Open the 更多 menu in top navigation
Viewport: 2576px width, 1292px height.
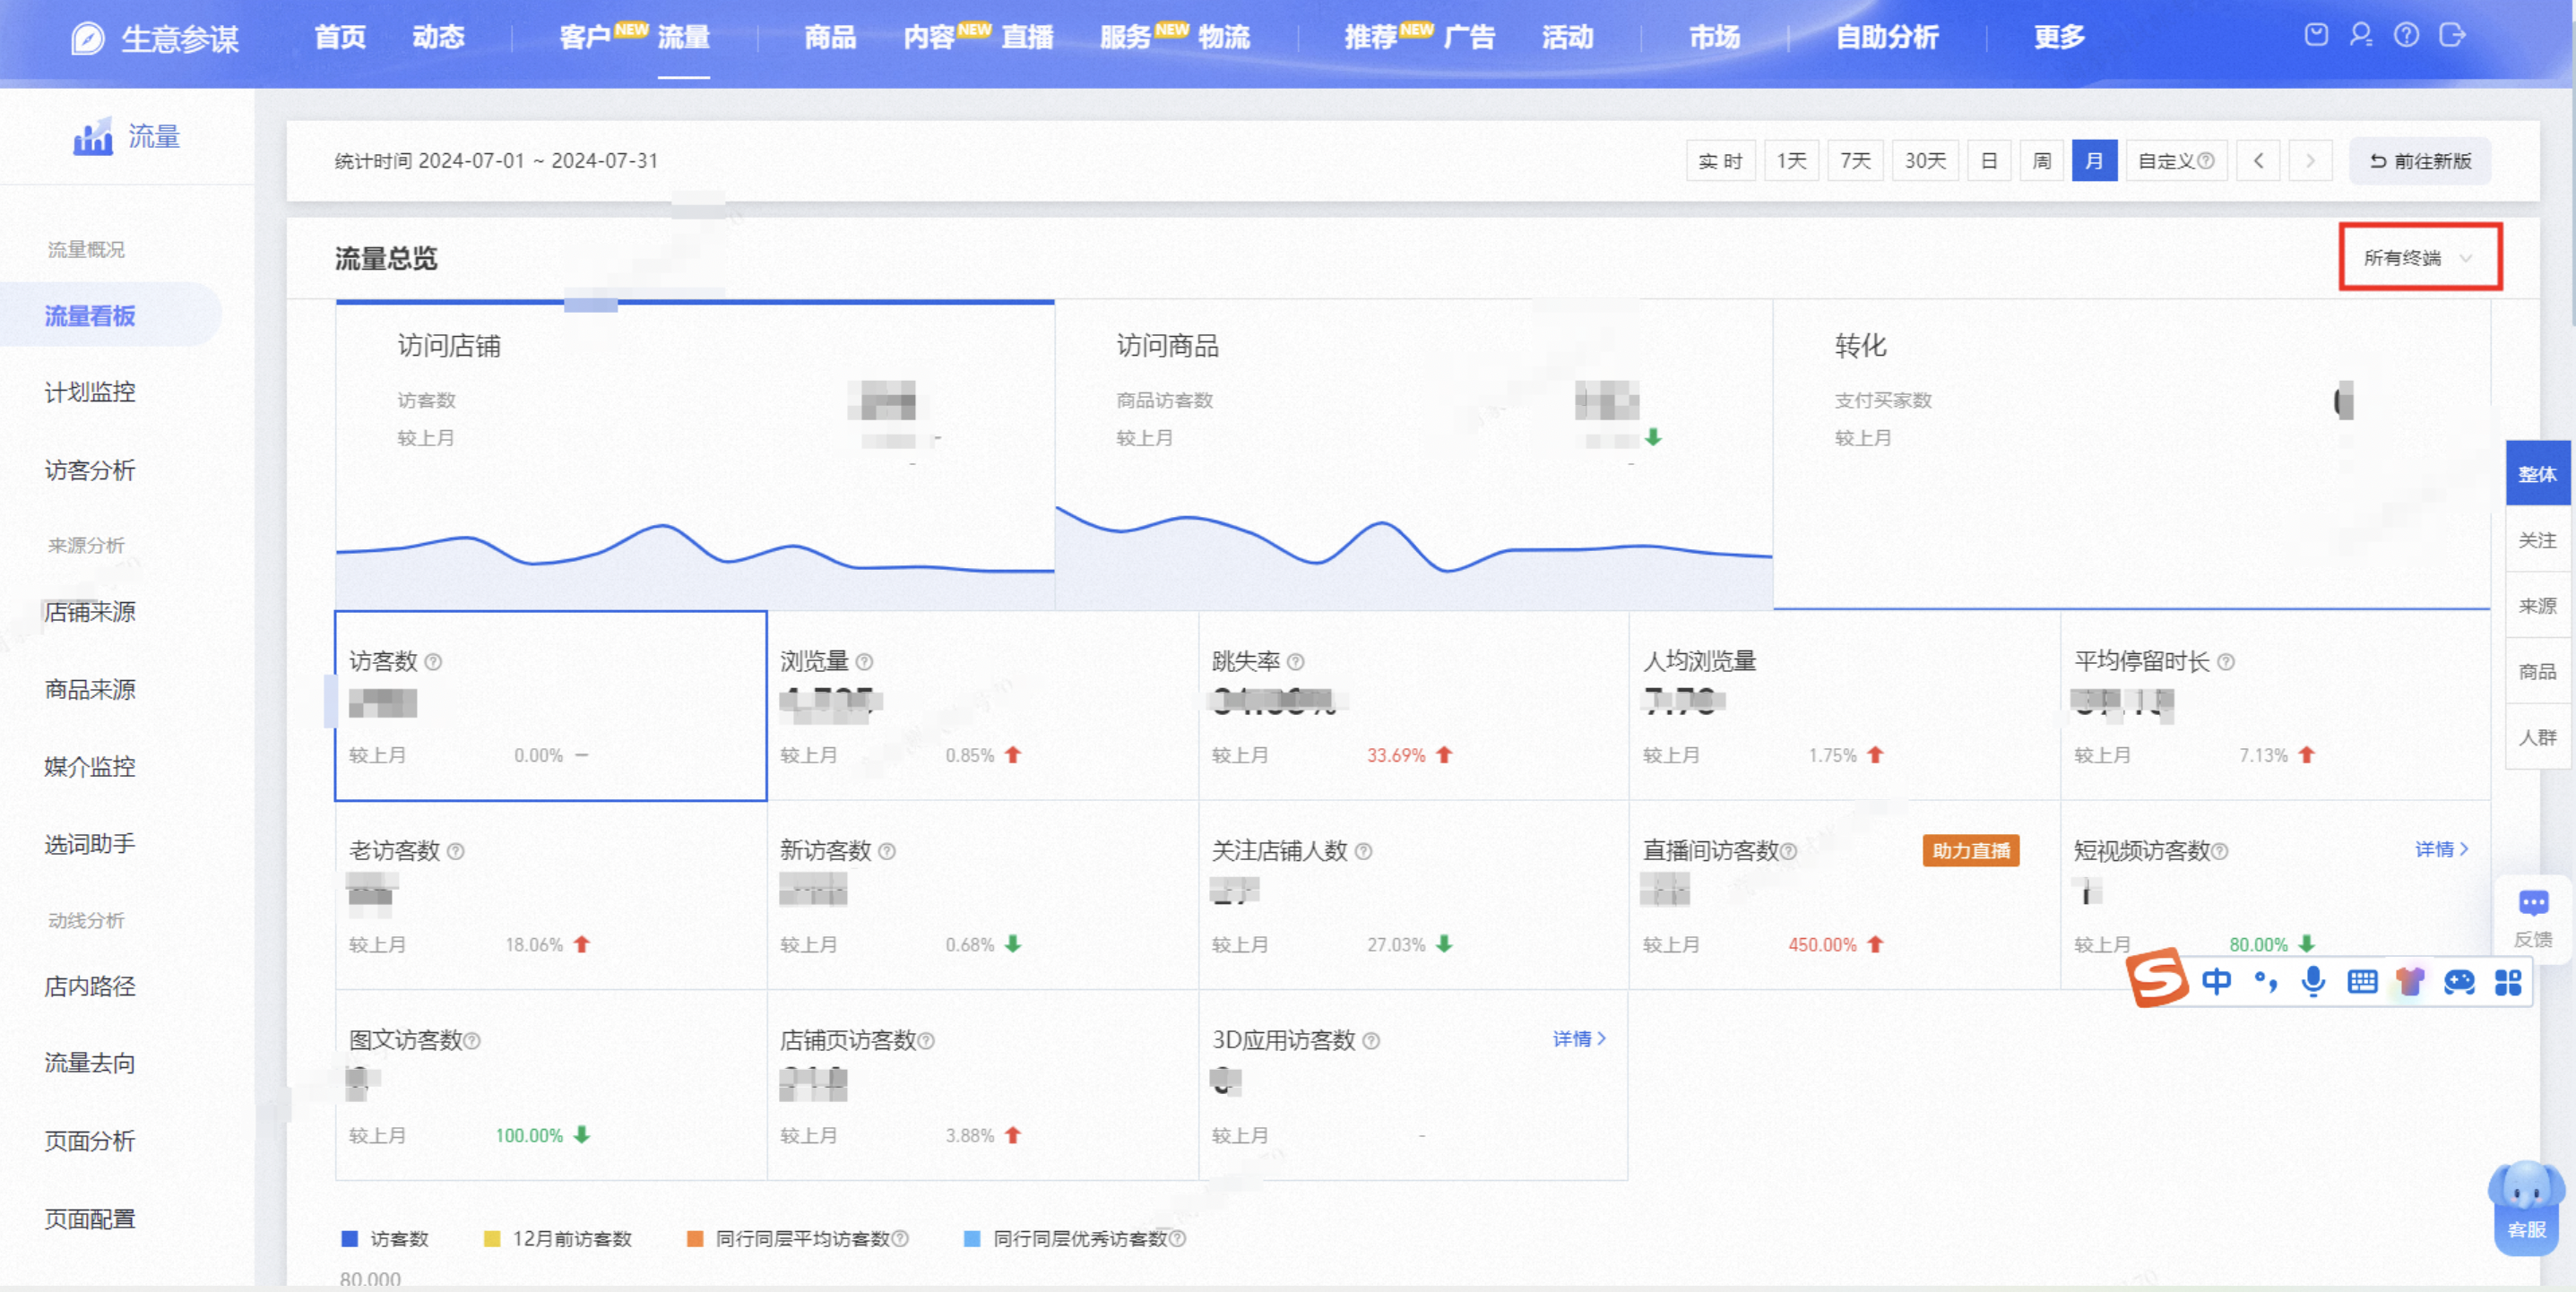pos(2059,38)
